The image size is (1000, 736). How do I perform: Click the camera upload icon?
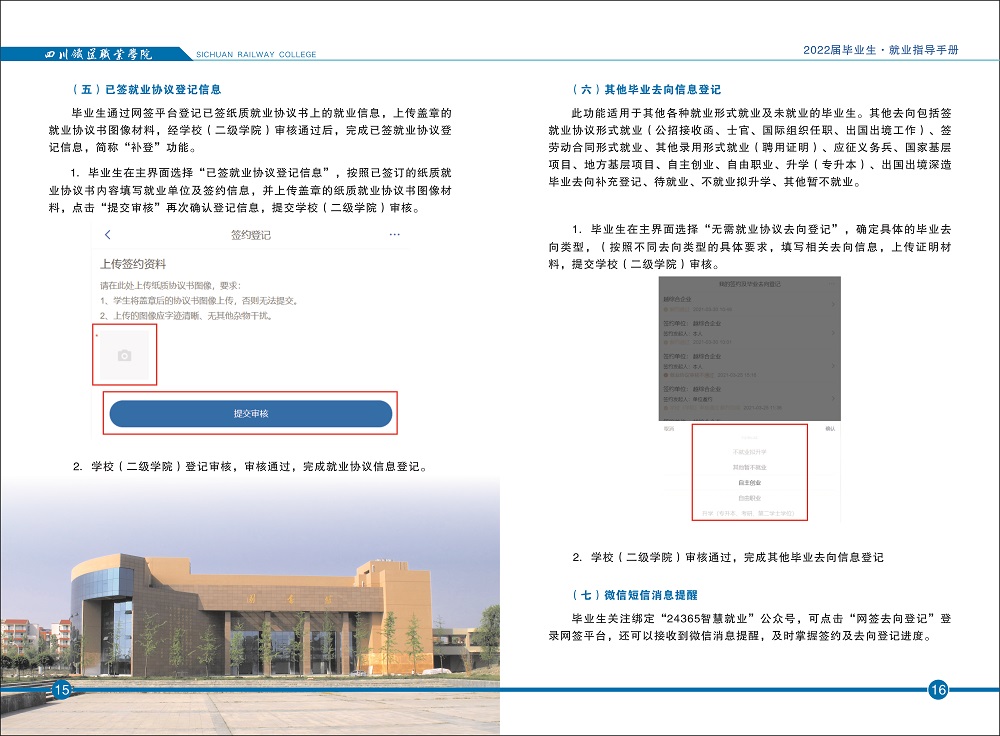[124, 355]
